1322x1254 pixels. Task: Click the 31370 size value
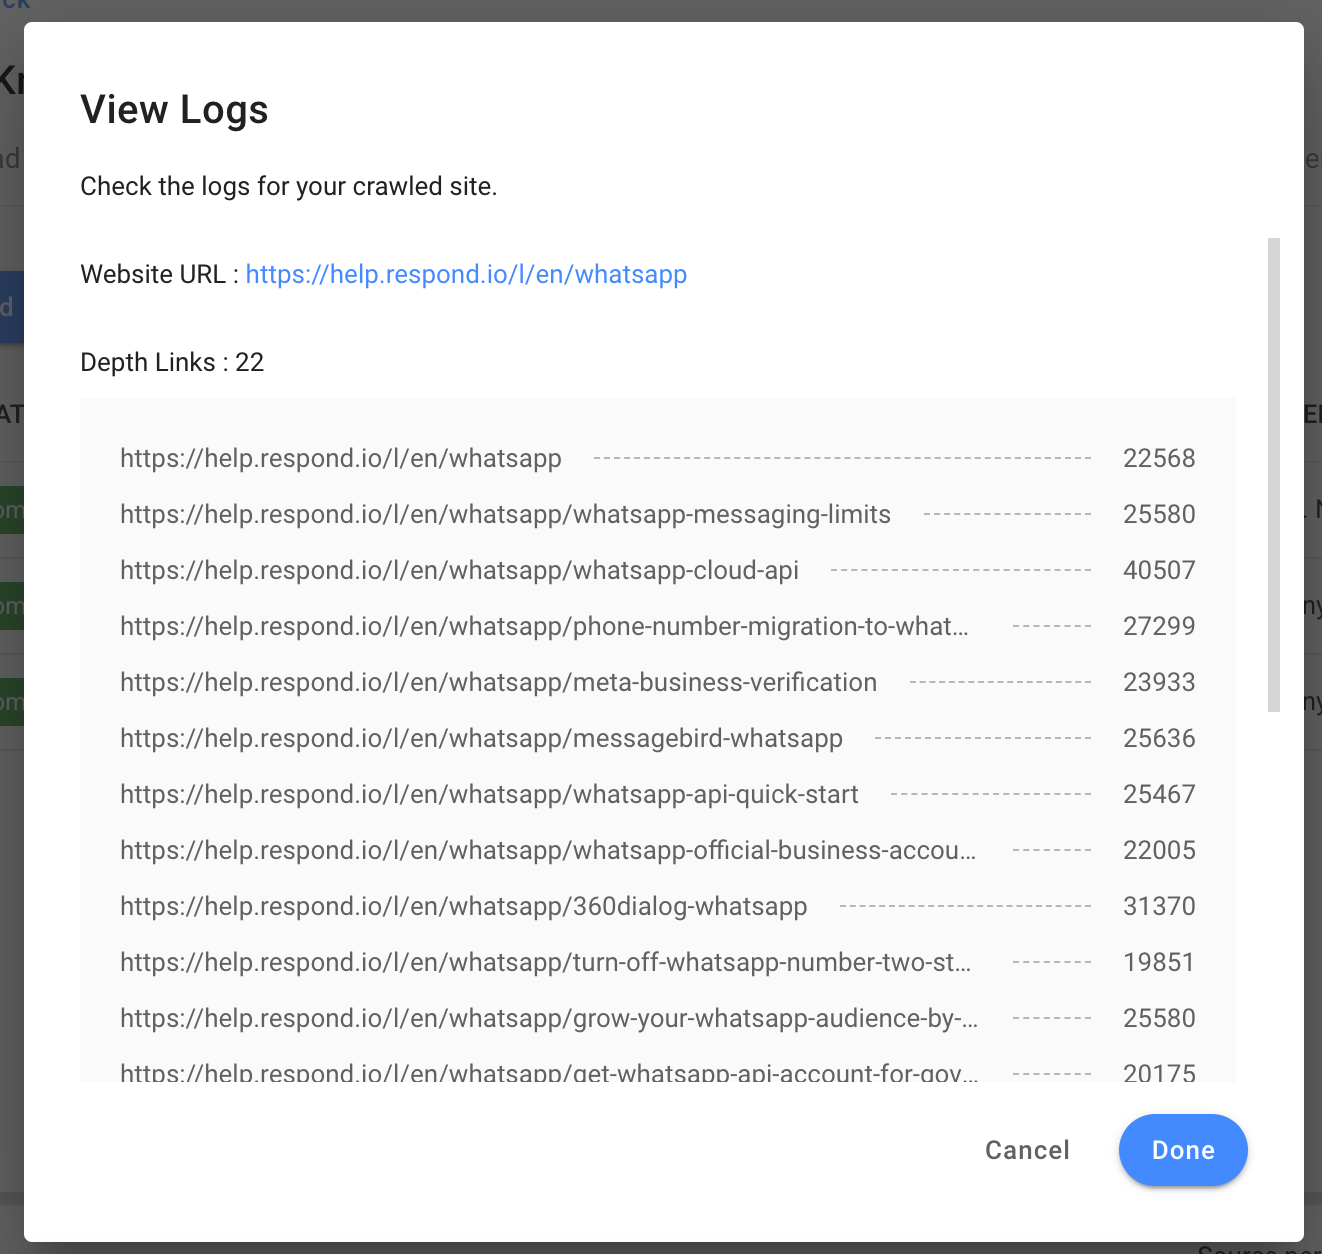point(1159,906)
